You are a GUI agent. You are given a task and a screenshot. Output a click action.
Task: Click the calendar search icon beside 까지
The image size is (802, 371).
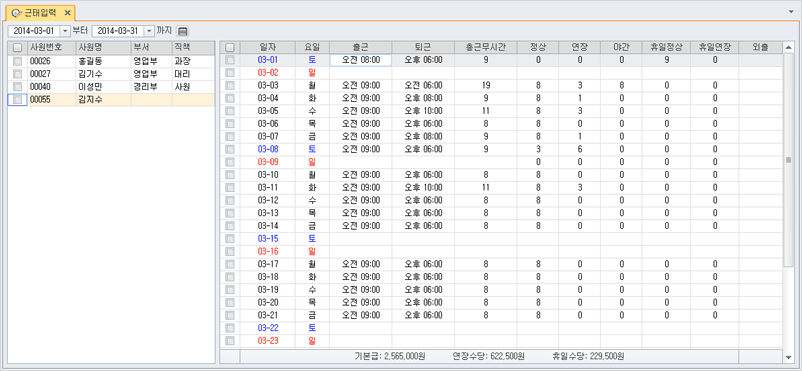click(183, 31)
